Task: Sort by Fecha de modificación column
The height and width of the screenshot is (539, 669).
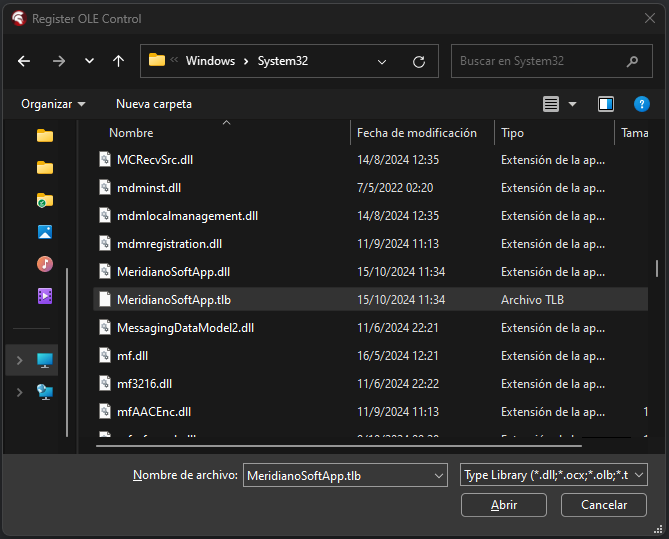Action: (417, 133)
